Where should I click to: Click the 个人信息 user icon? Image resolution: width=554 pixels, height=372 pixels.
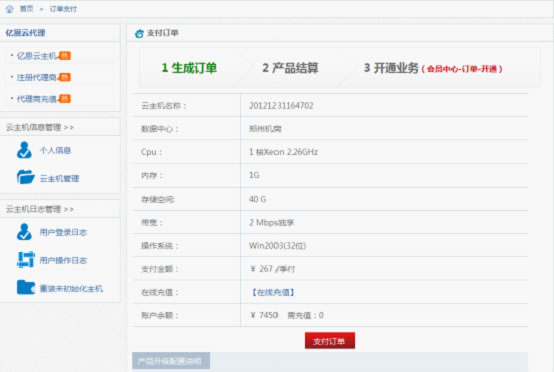[24, 150]
